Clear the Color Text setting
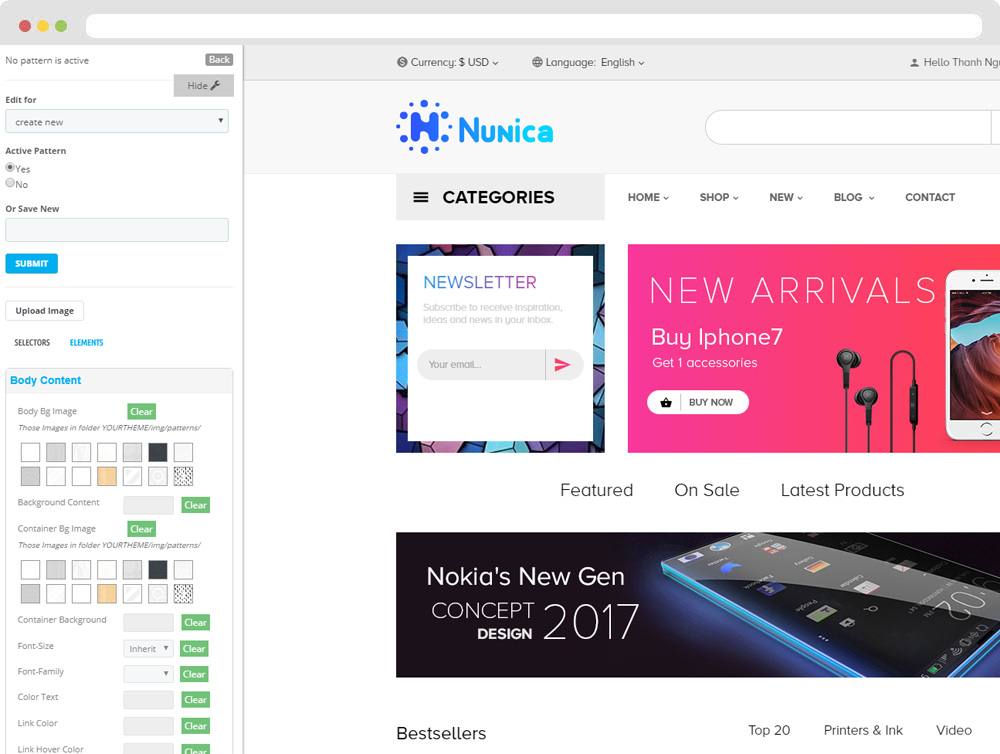 [195, 700]
